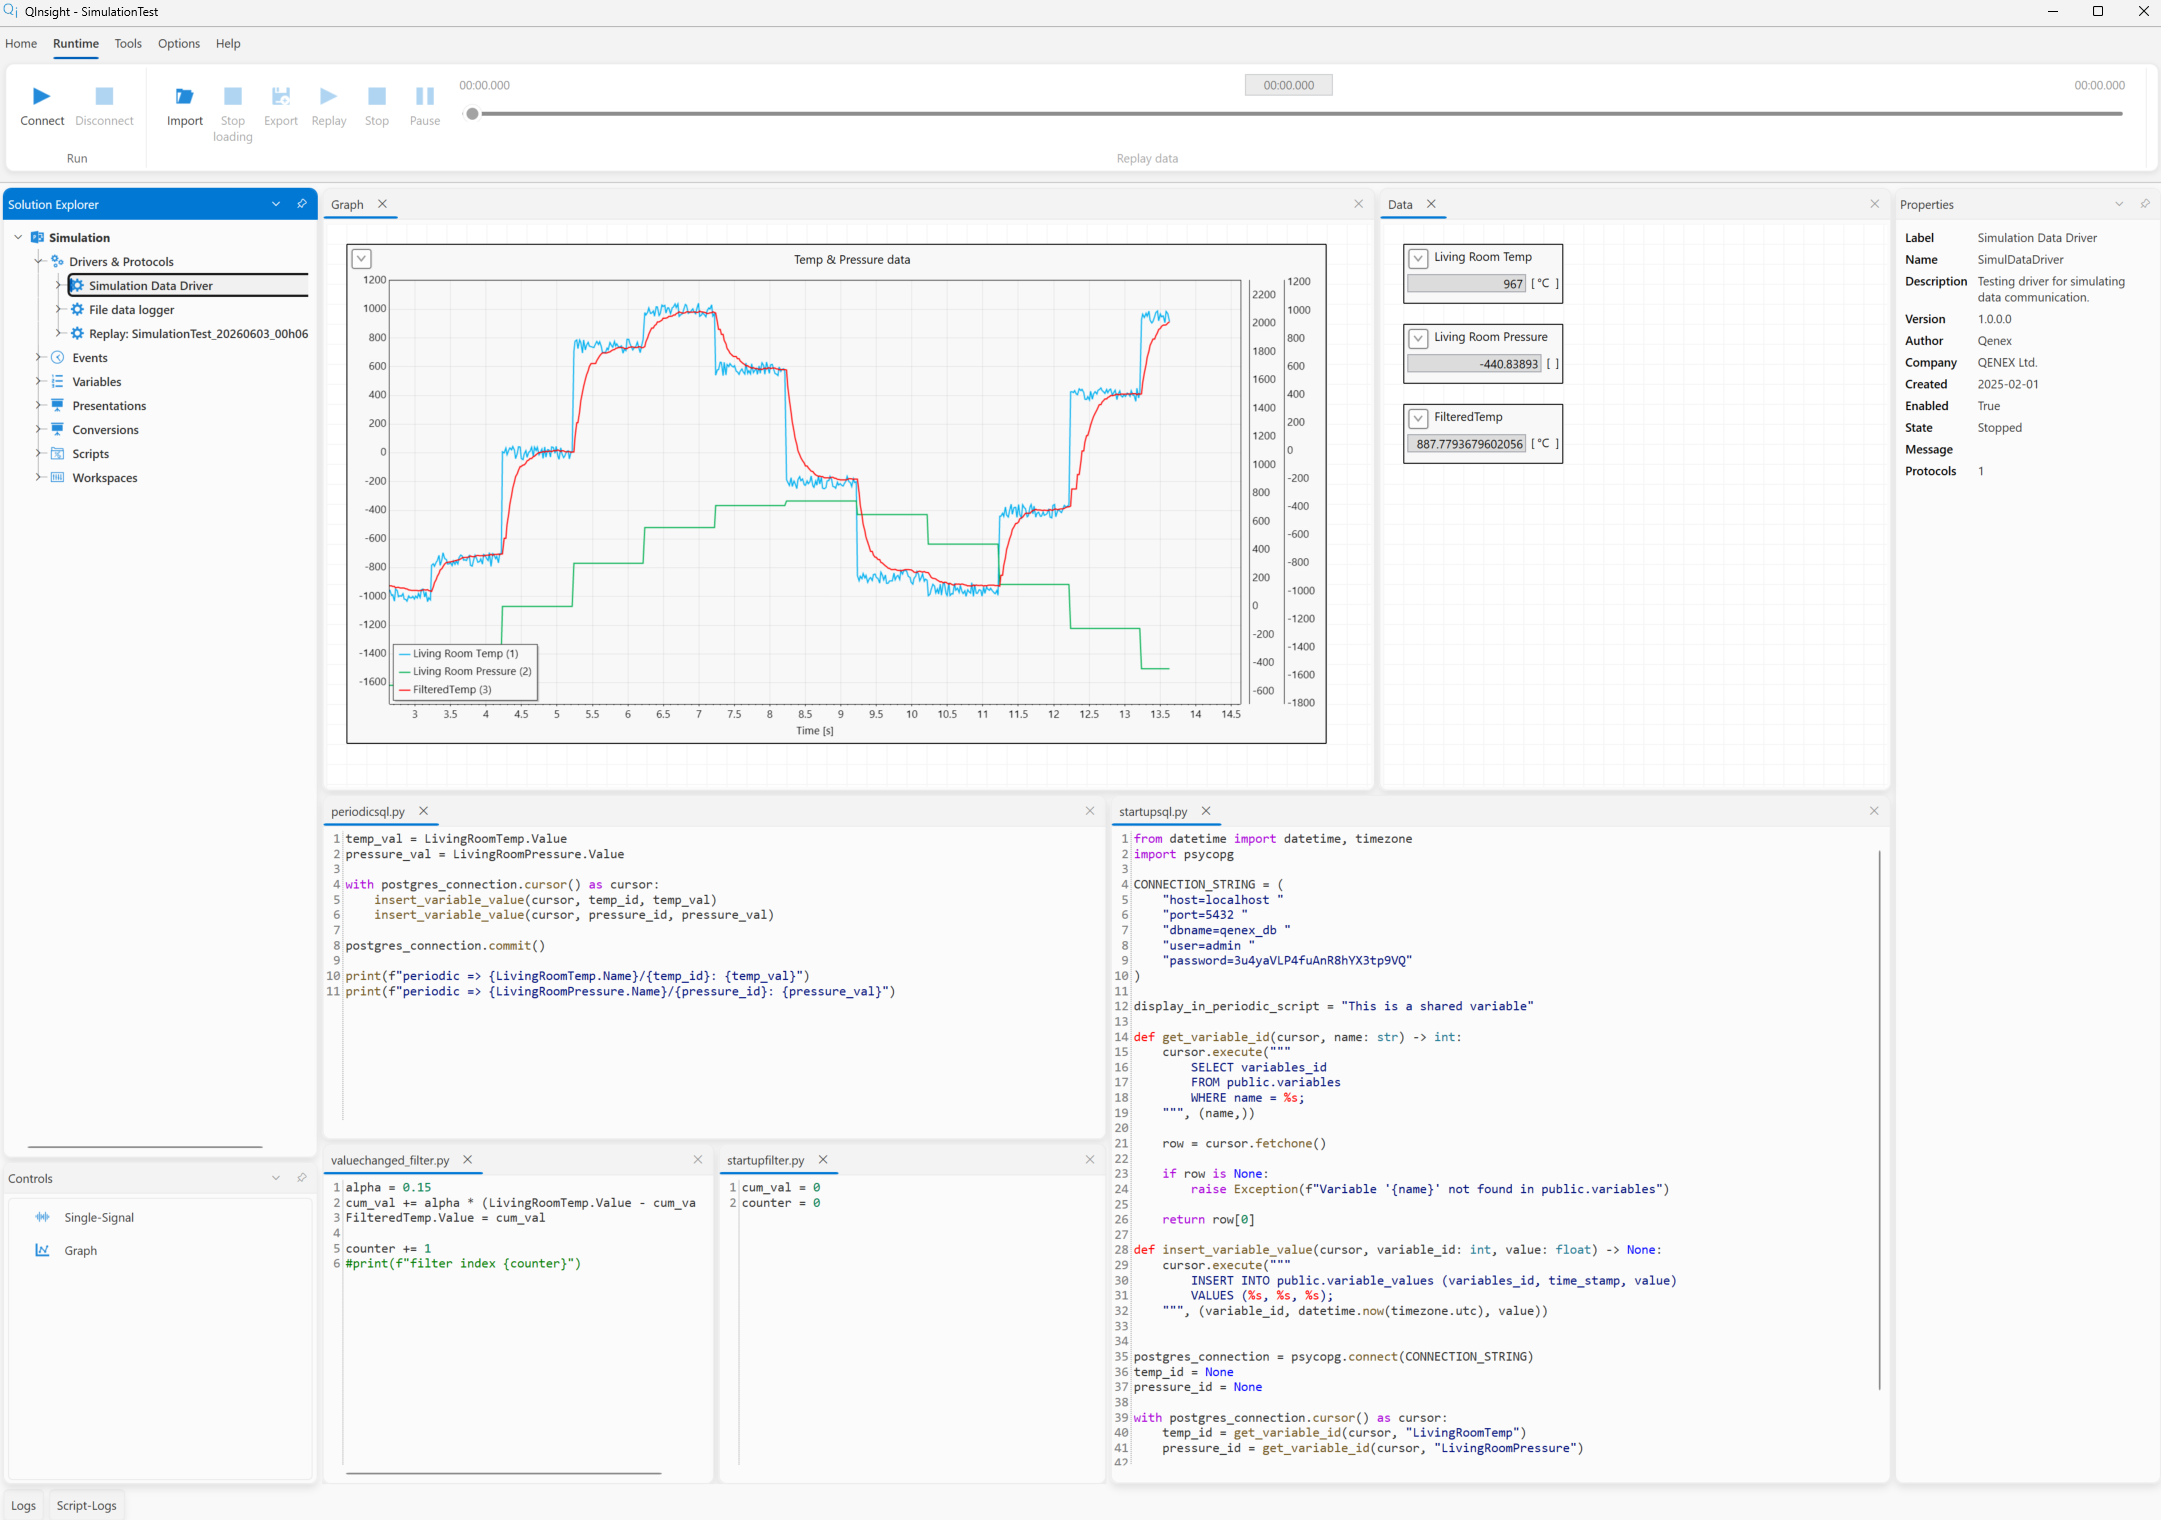Screen dimensions: 2161x1520
Task: Click the Replay play icon
Action: tap(328, 96)
